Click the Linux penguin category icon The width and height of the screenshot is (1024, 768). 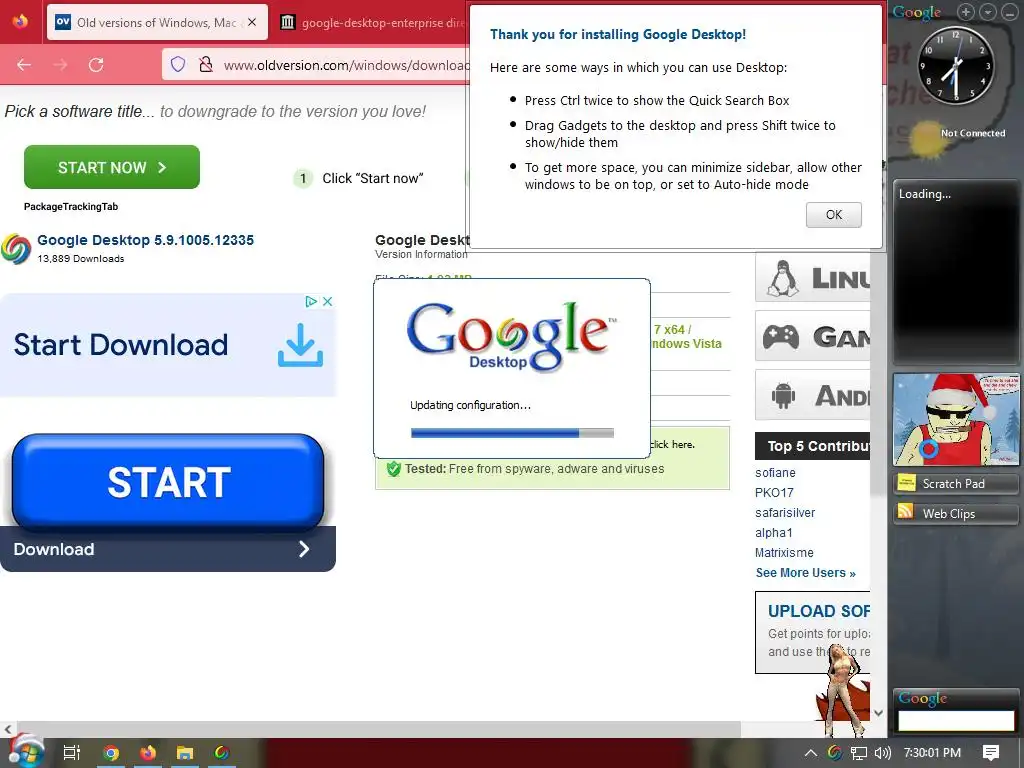(x=783, y=278)
